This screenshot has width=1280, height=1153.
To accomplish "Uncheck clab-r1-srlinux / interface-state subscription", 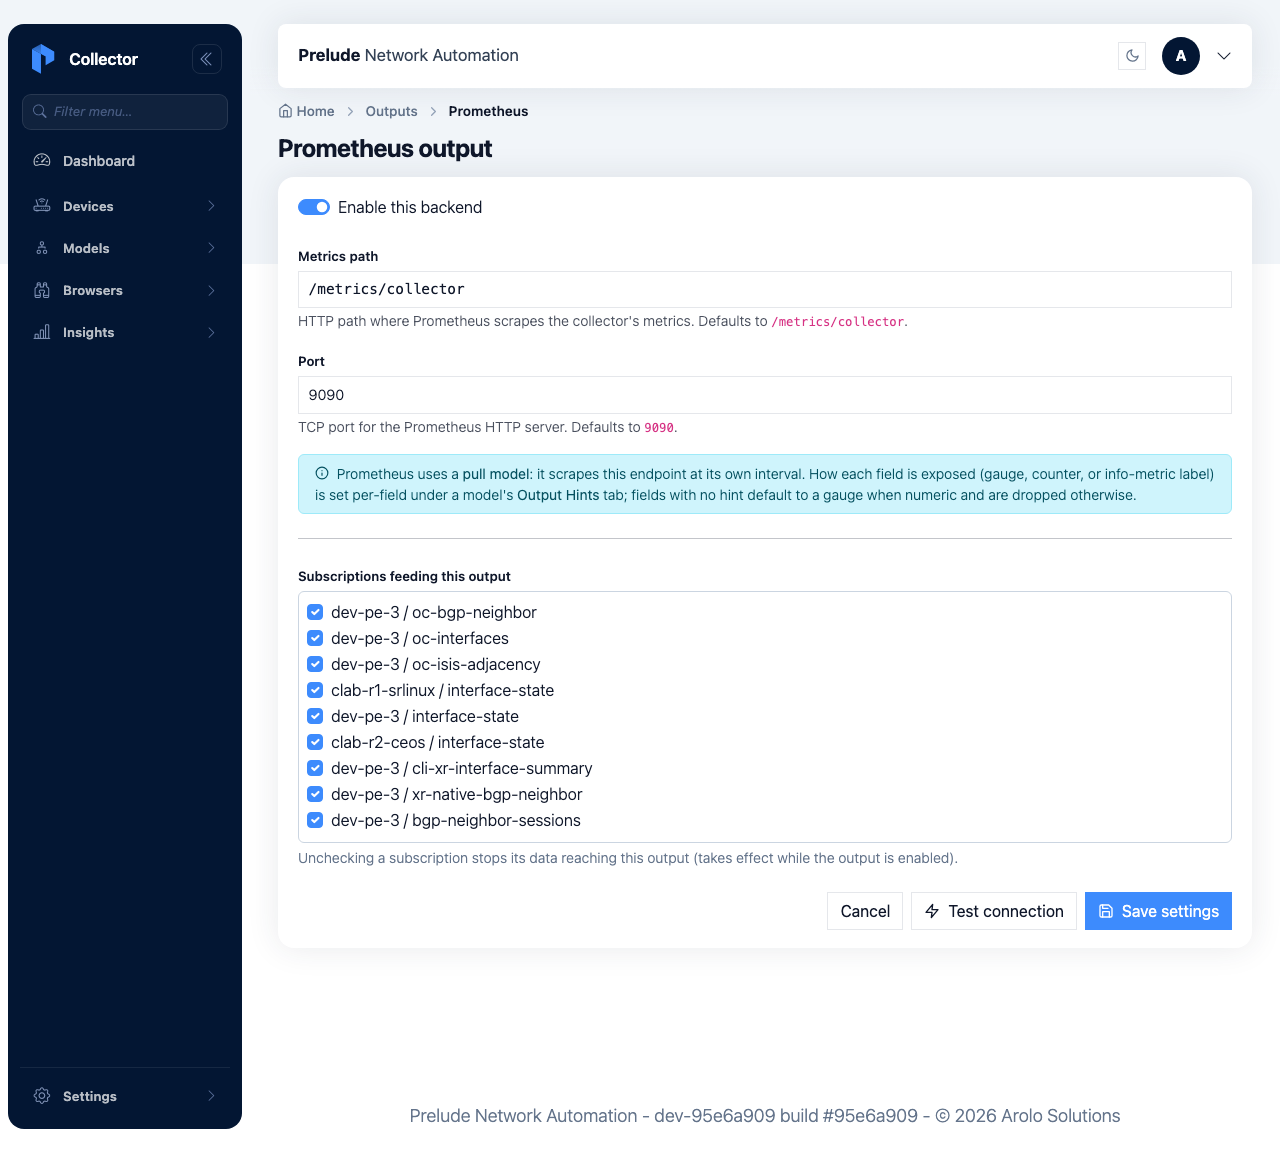I will 315,690.
